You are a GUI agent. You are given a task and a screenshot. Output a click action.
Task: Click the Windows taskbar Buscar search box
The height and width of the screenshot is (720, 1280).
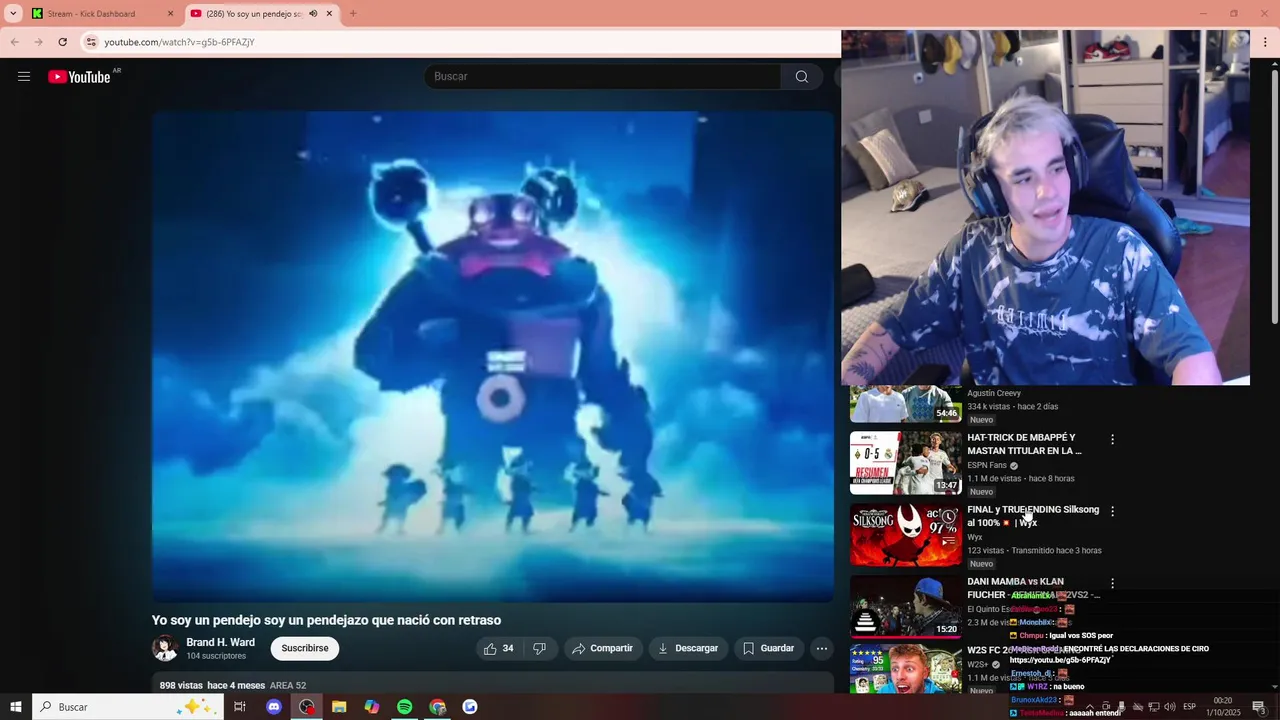(x=128, y=707)
